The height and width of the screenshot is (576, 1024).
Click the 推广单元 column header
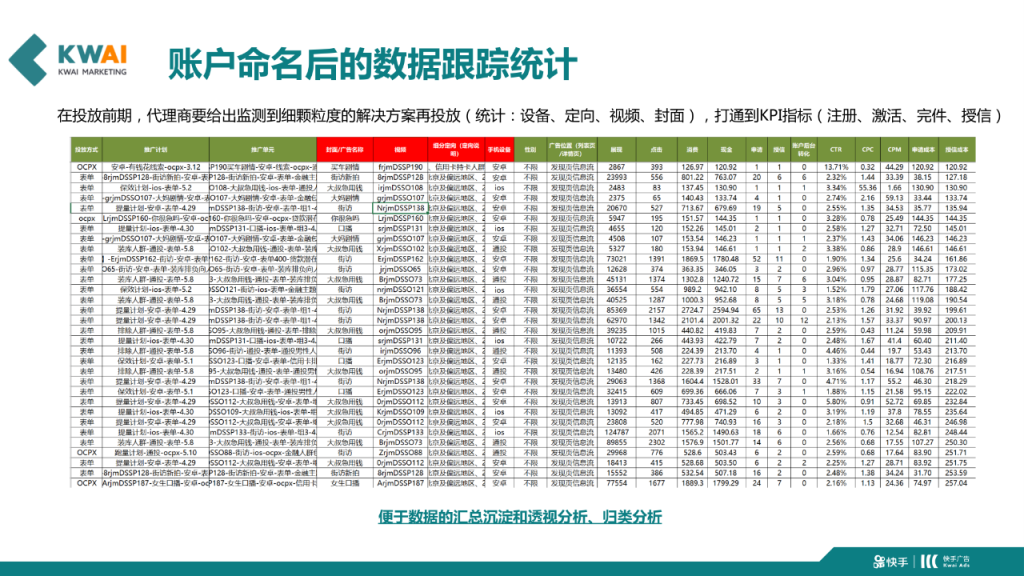click(263, 150)
